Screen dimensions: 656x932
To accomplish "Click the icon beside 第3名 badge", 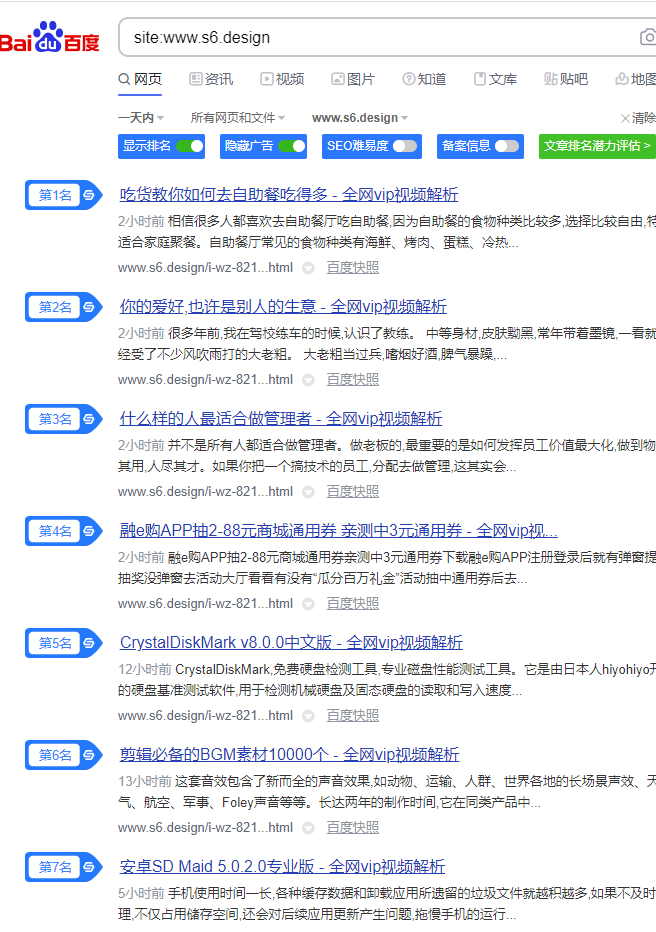I will [x=89, y=419].
